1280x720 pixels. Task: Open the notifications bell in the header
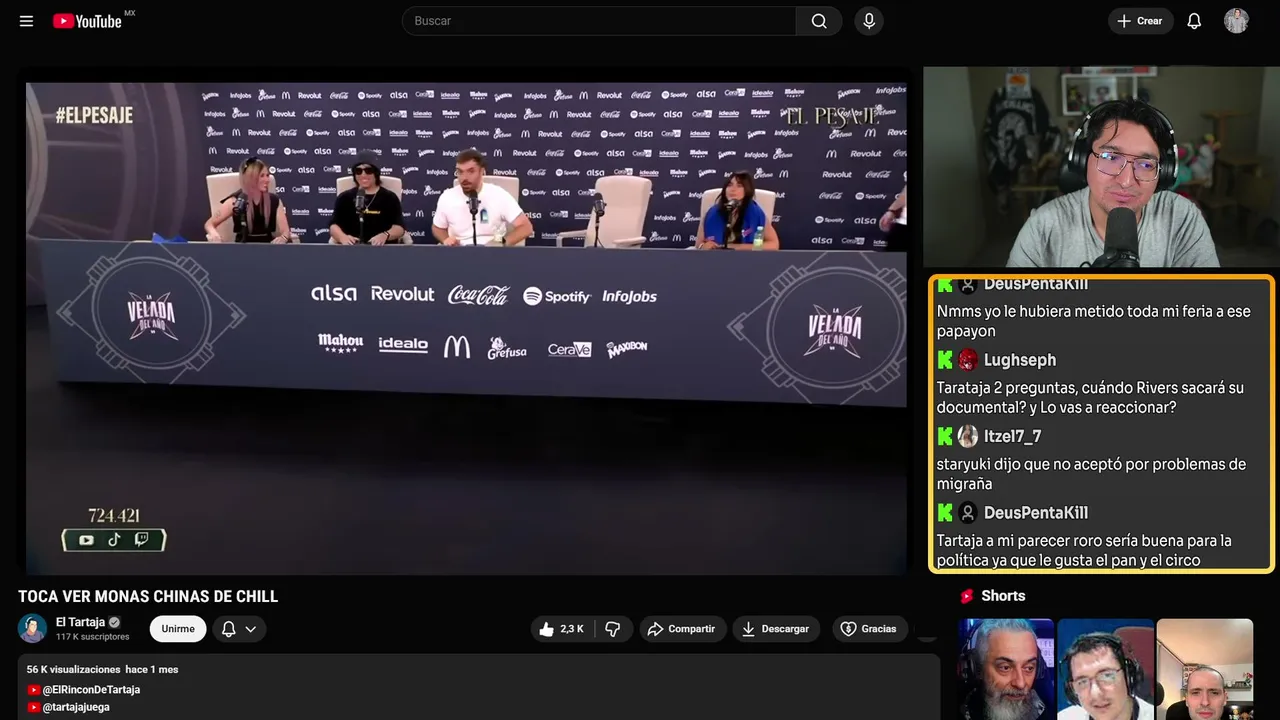(1194, 21)
